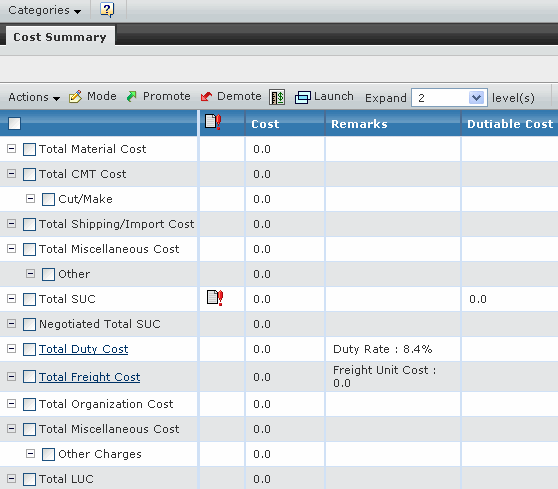Tick the select-all checkbox in table header
558x489 pixels.
[15, 123]
